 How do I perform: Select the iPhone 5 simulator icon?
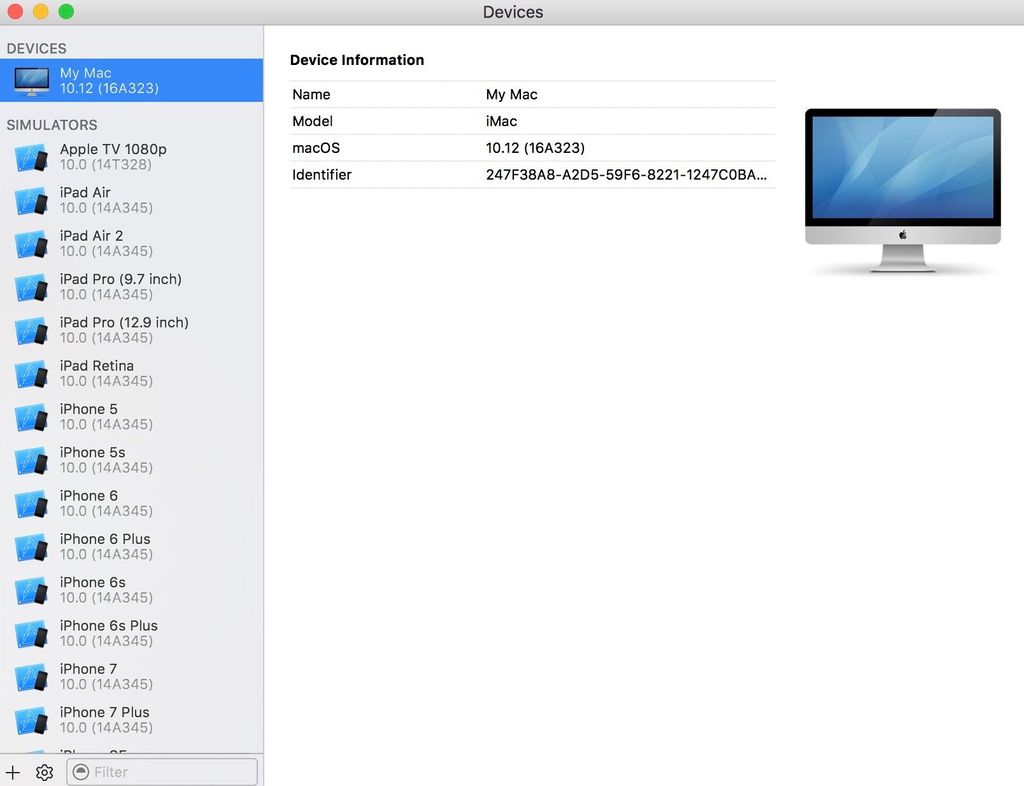click(31, 416)
